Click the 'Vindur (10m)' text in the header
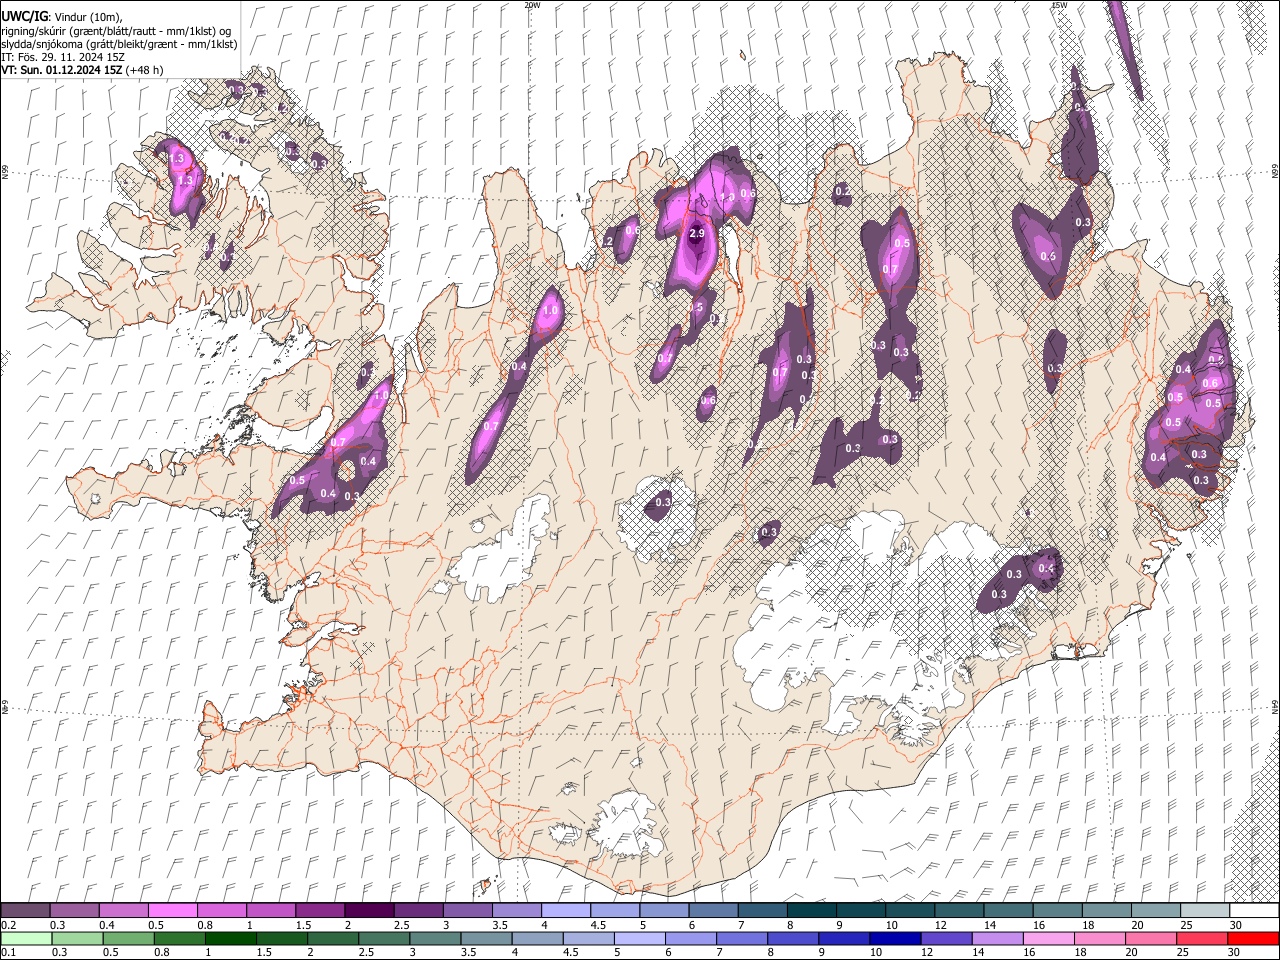The image size is (1280, 960). (88, 17)
